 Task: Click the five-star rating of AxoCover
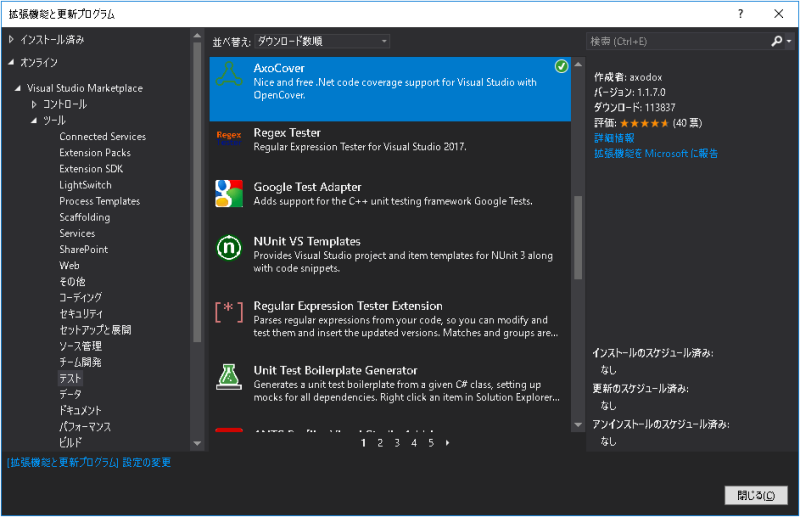coord(644,123)
